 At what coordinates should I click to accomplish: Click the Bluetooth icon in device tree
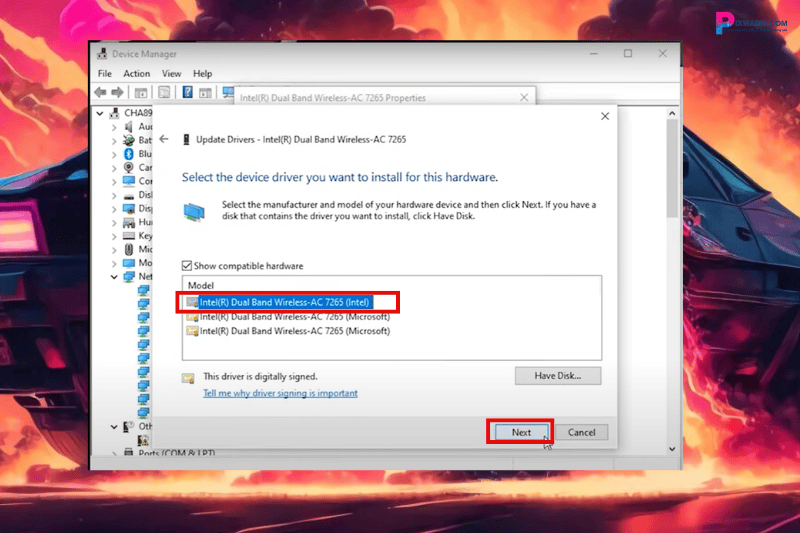[x=129, y=154]
